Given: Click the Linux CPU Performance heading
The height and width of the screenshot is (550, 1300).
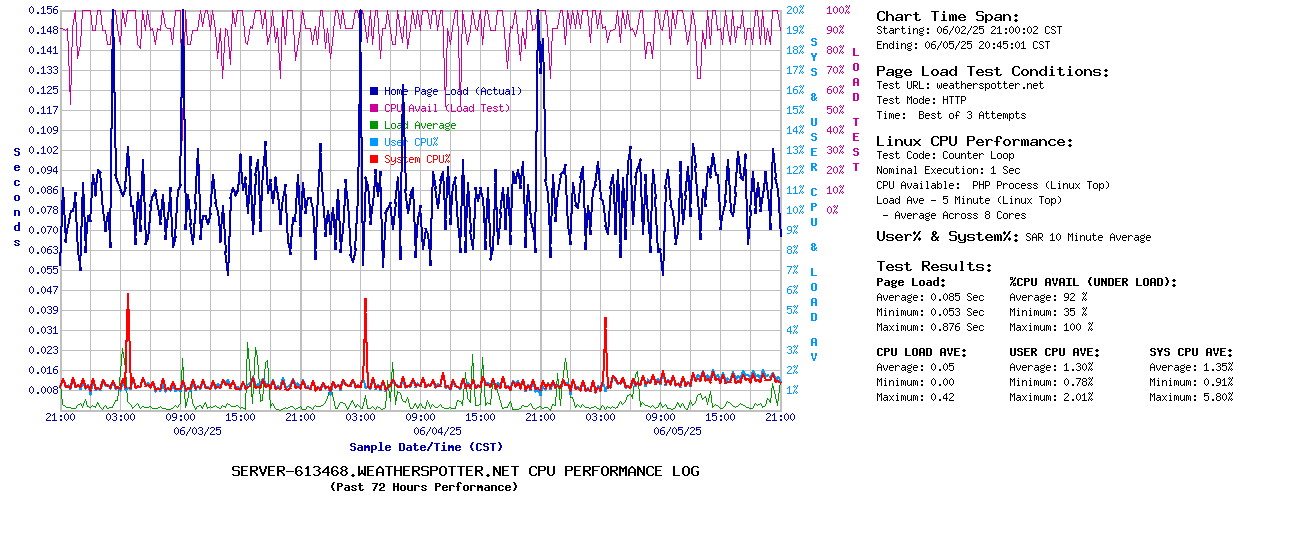Looking at the screenshot, I should point(974,141).
